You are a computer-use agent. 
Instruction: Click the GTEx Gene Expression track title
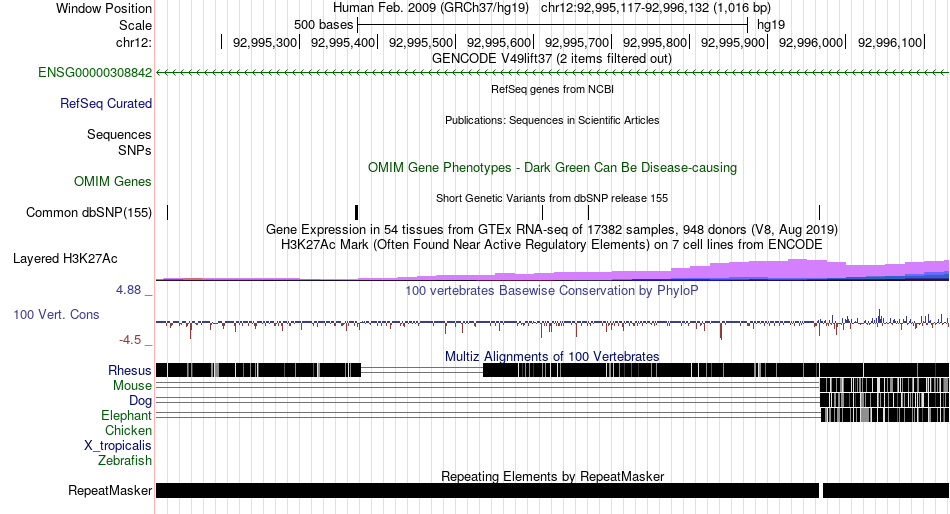(552, 230)
